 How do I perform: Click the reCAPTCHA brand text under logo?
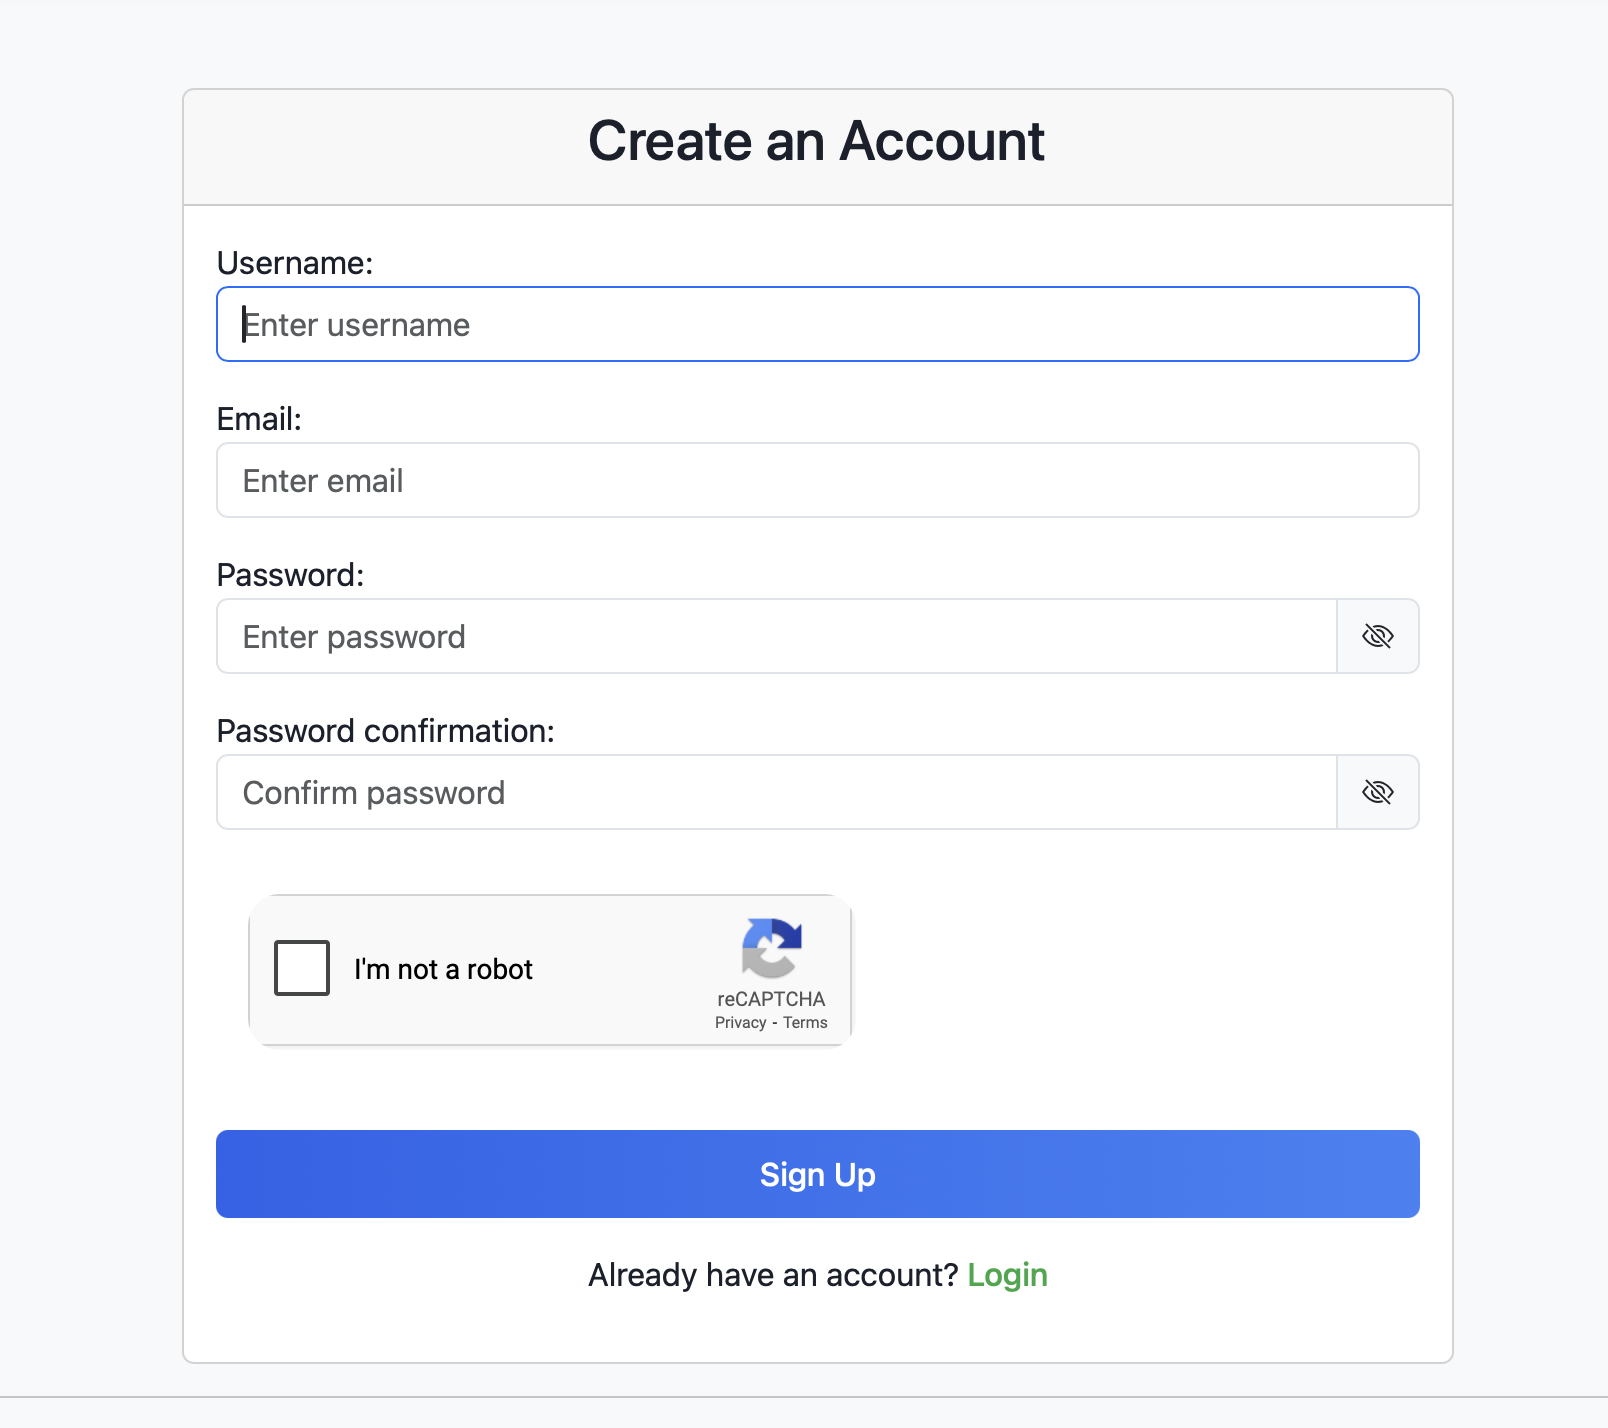click(x=771, y=999)
